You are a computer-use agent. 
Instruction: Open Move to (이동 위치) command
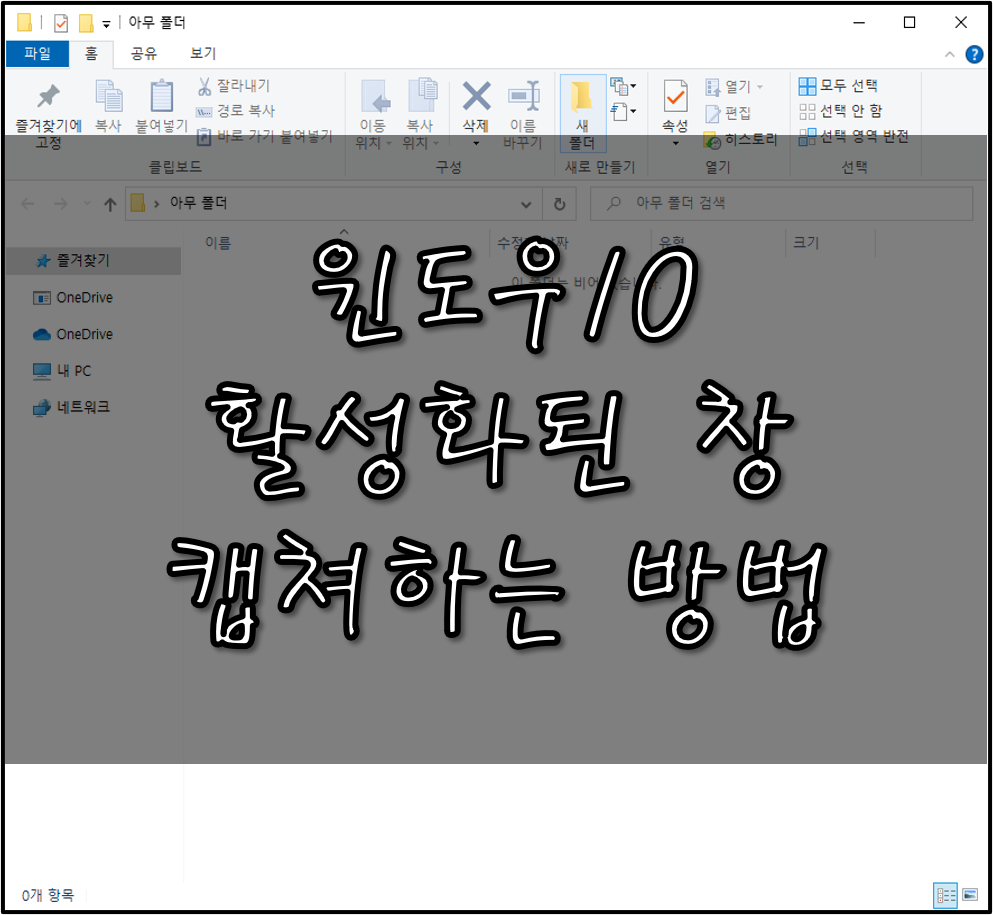373,115
